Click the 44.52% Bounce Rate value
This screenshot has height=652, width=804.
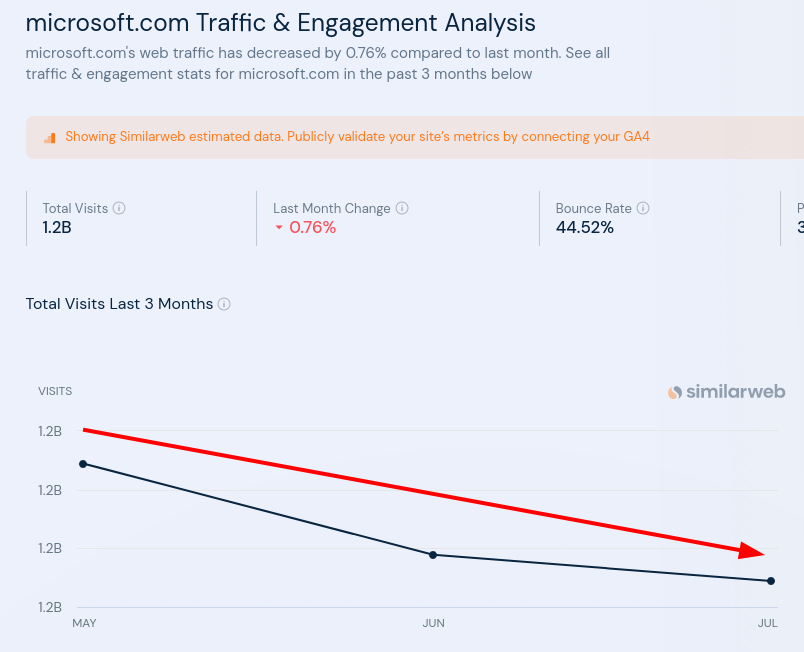(x=584, y=227)
